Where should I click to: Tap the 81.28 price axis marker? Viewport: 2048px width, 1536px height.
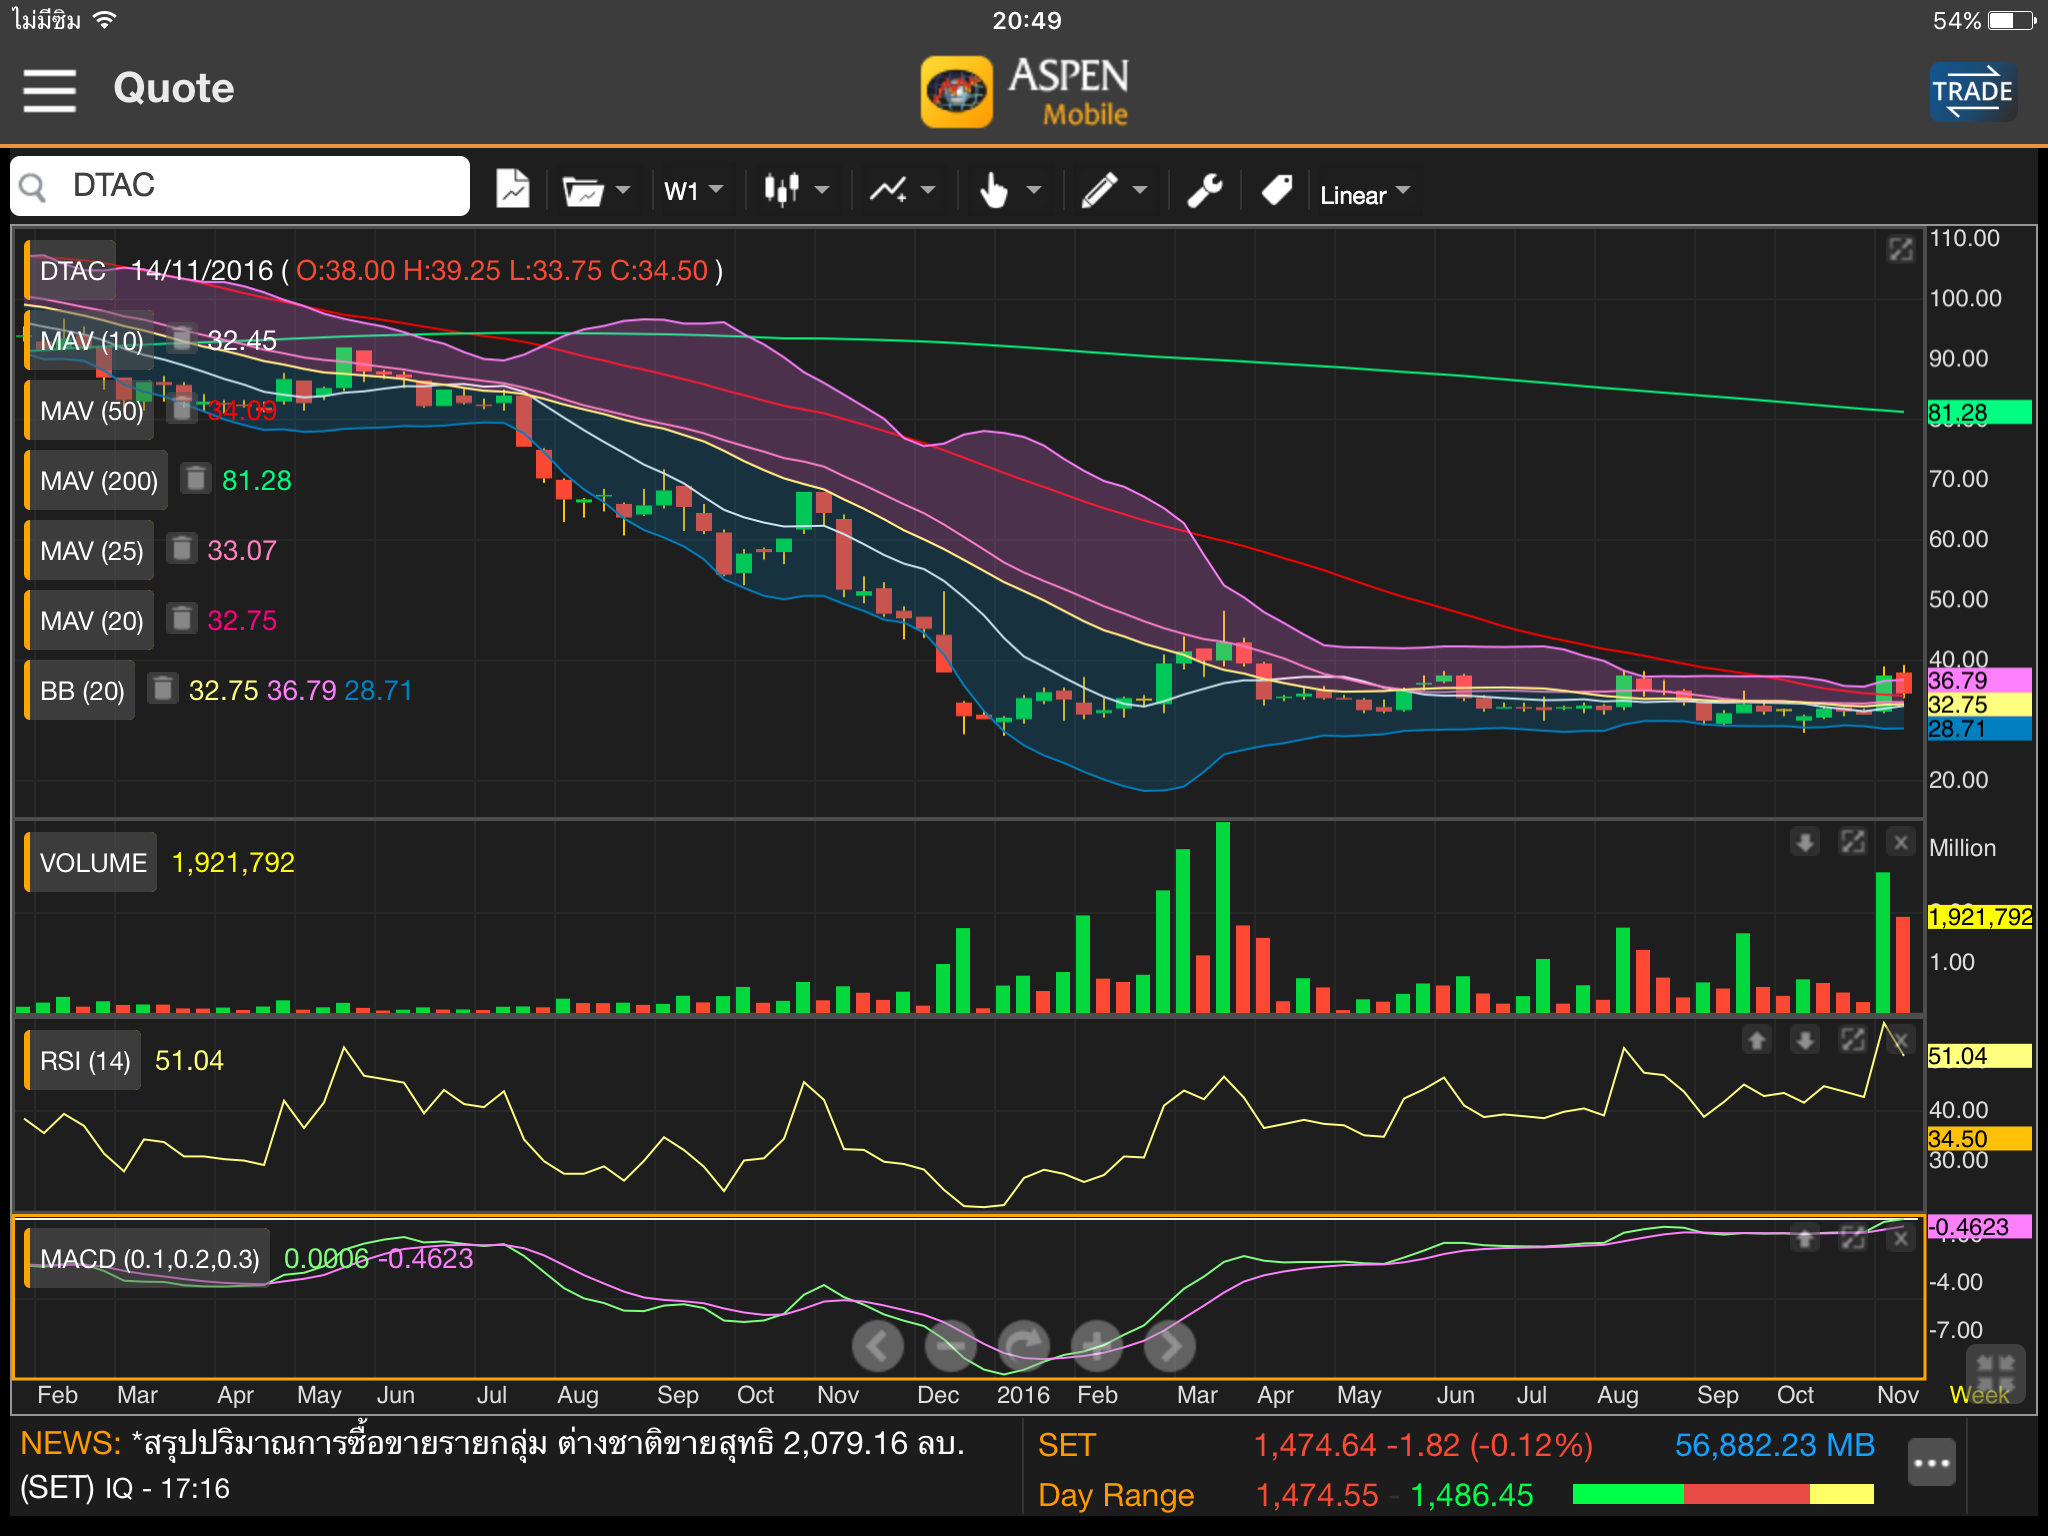(1979, 412)
